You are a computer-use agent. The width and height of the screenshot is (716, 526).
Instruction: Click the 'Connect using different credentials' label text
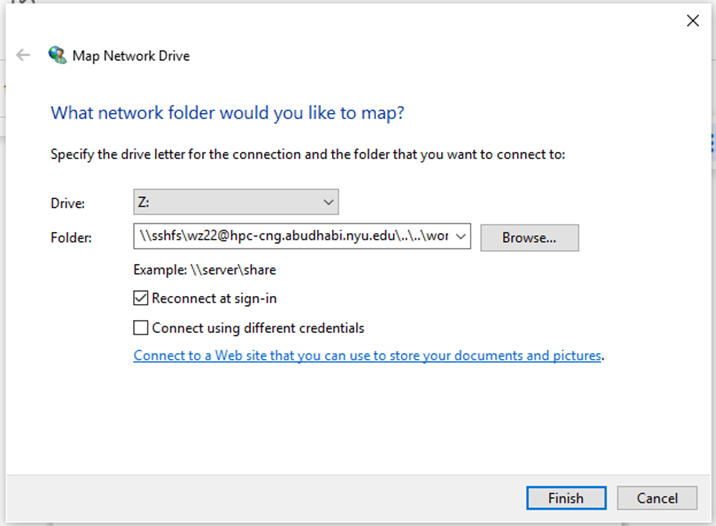point(258,328)
